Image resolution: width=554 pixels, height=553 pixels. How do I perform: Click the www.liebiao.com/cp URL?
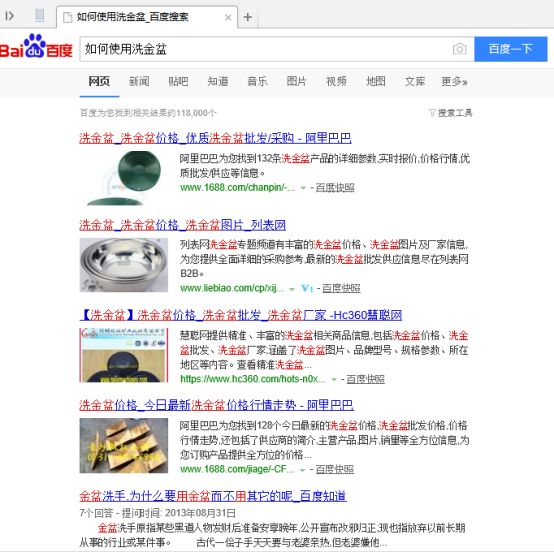(232, 288)
